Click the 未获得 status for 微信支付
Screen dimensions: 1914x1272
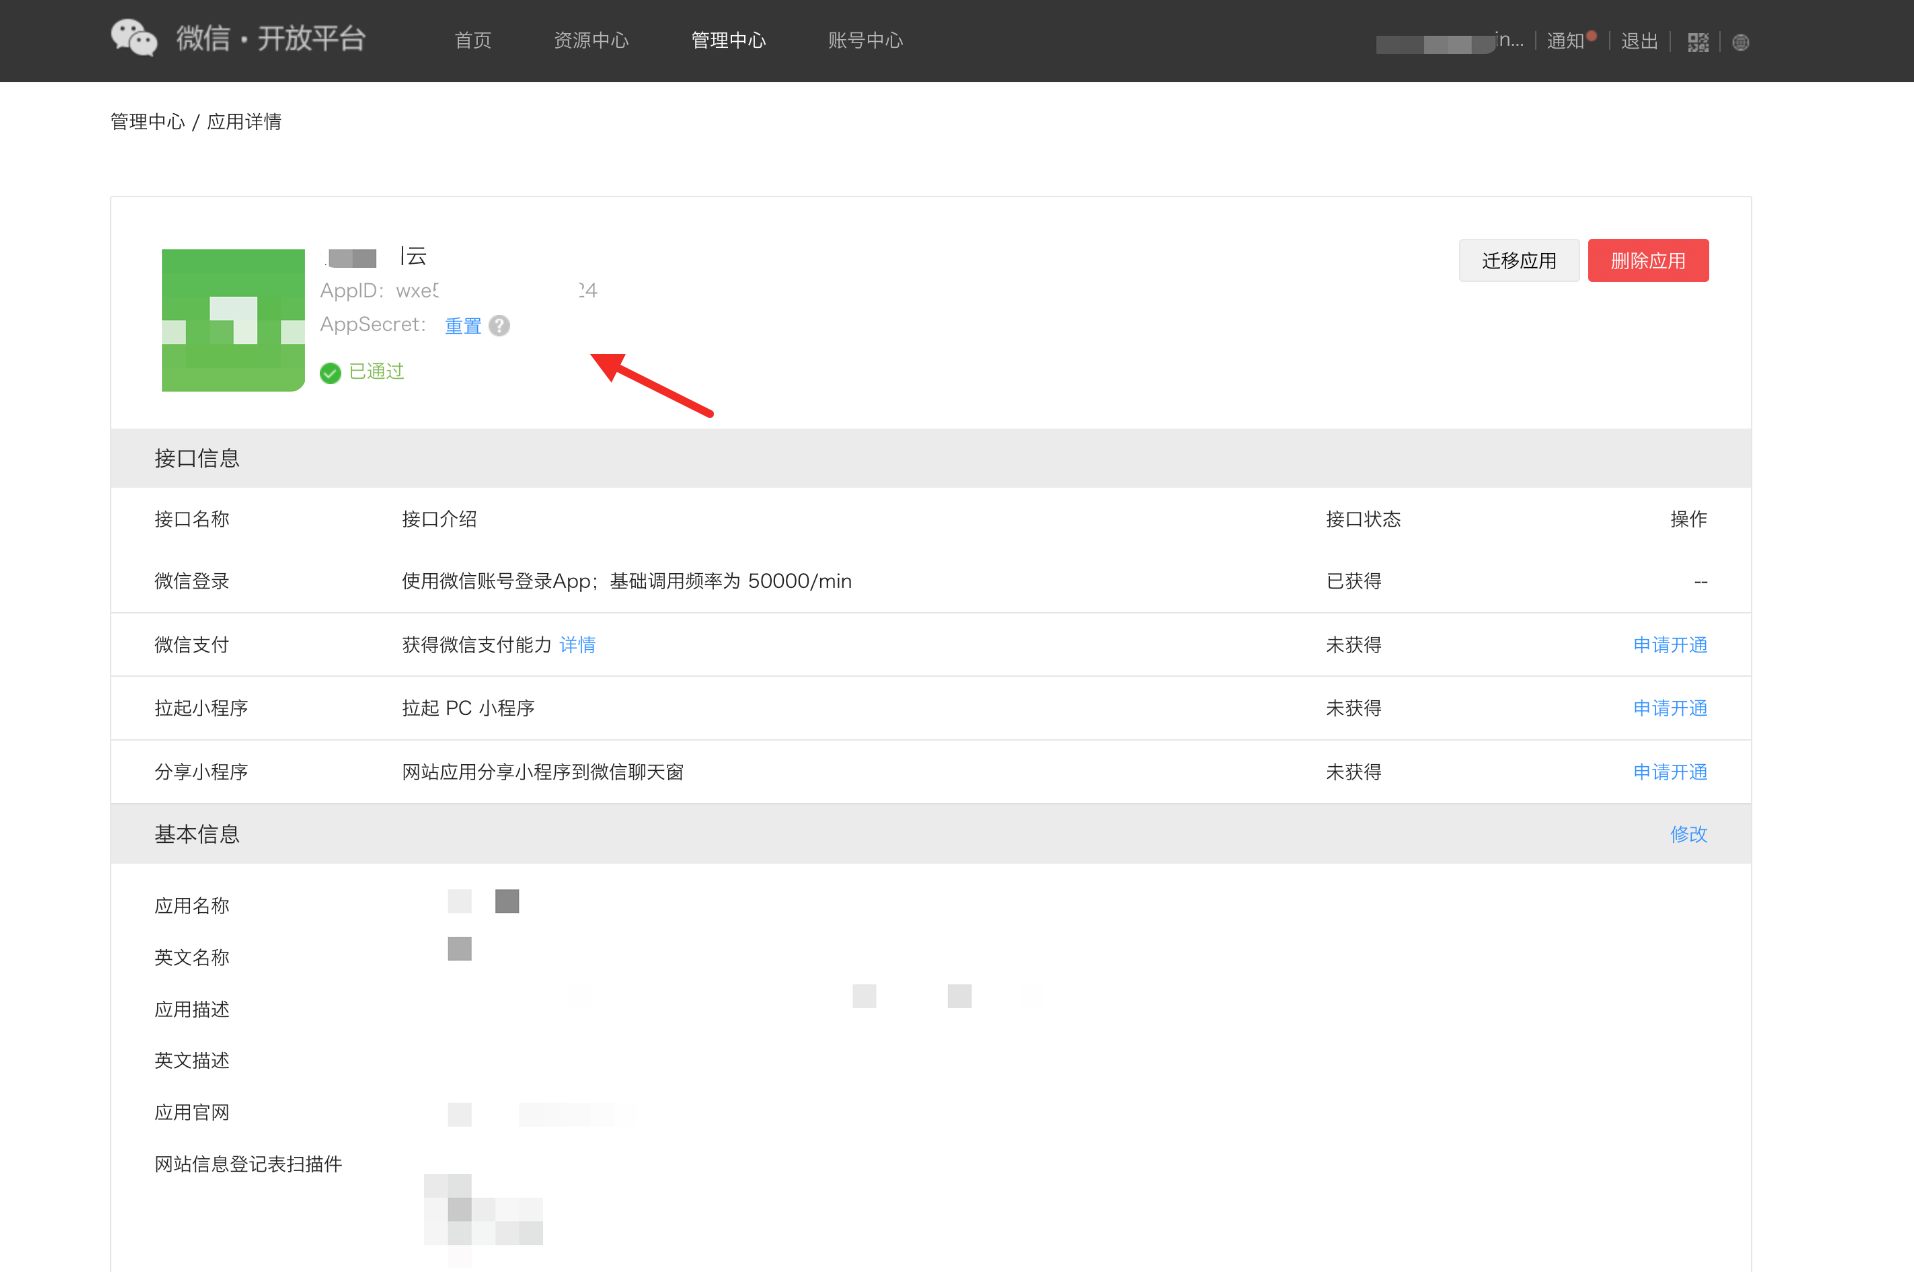pos(1354,645)
